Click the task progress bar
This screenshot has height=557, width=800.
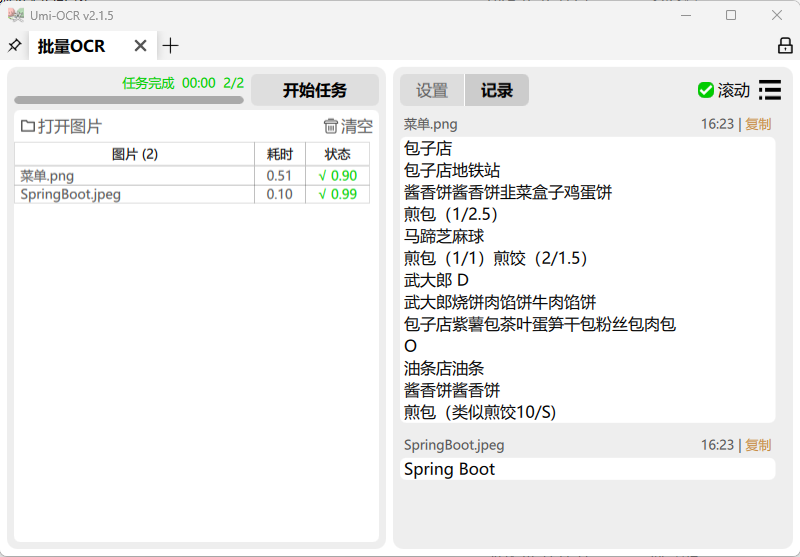(129, 100)
